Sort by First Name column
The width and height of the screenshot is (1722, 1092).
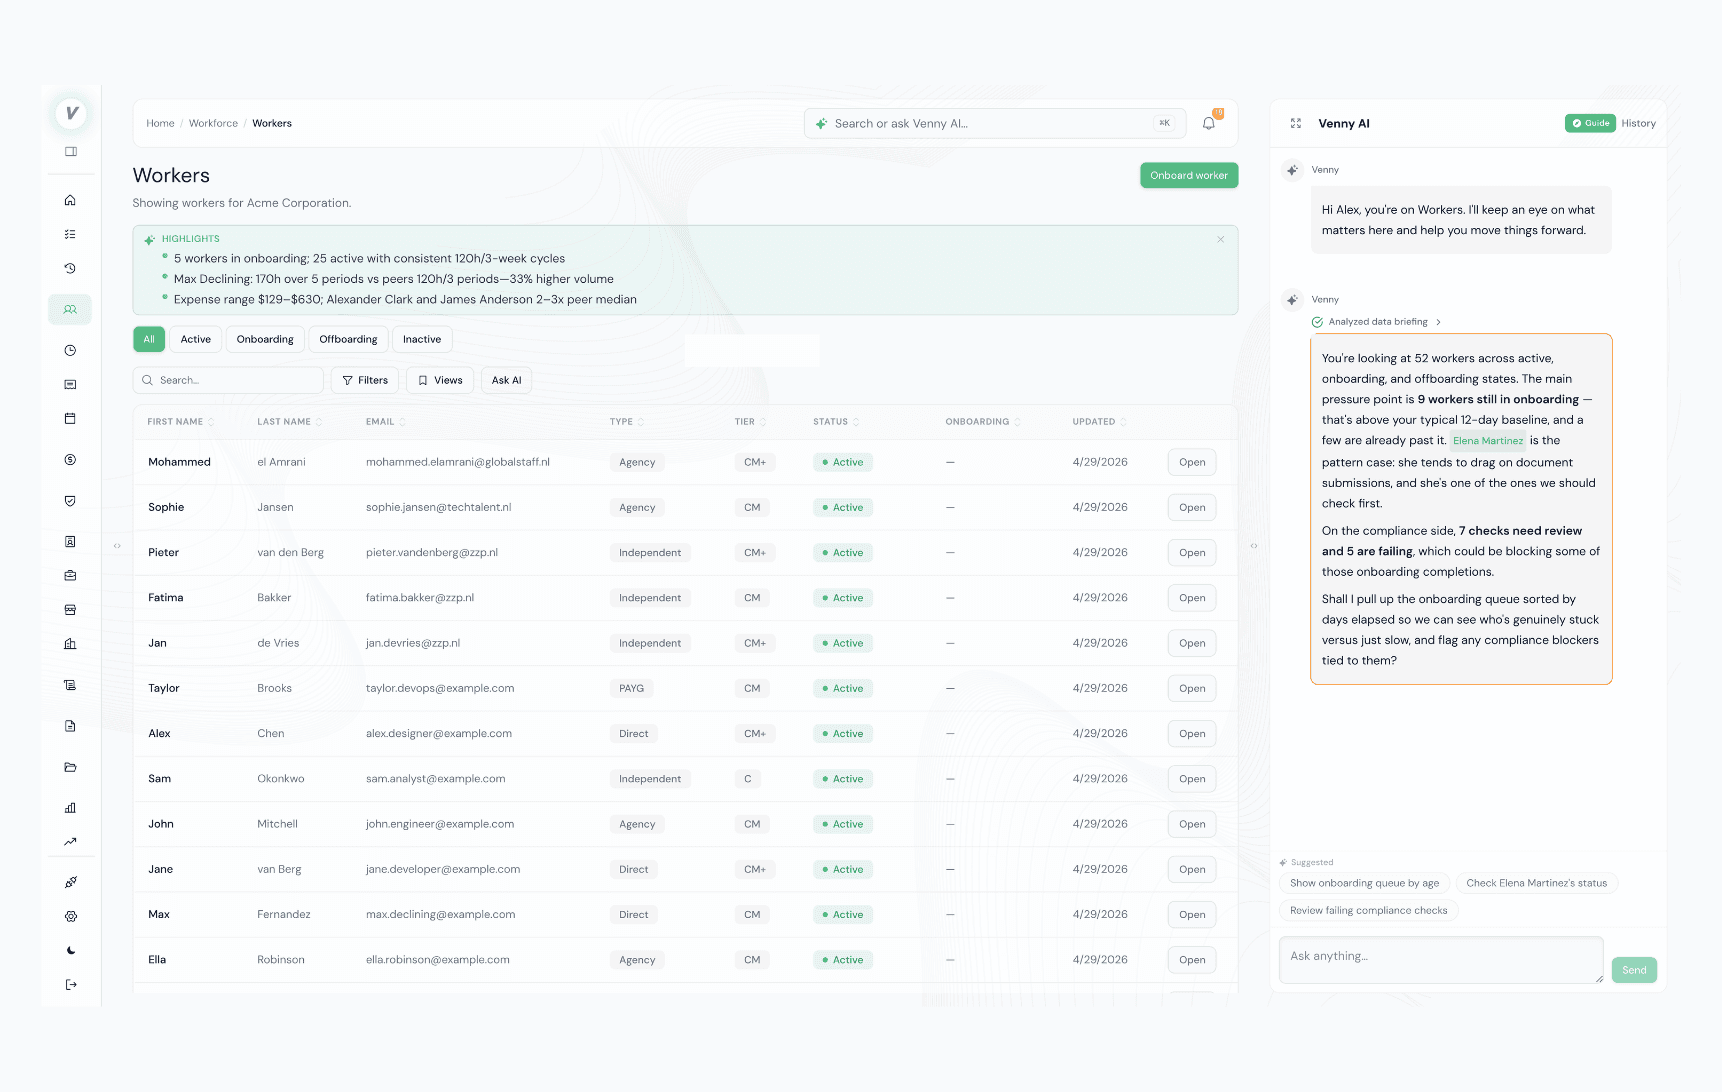(180, 422)
